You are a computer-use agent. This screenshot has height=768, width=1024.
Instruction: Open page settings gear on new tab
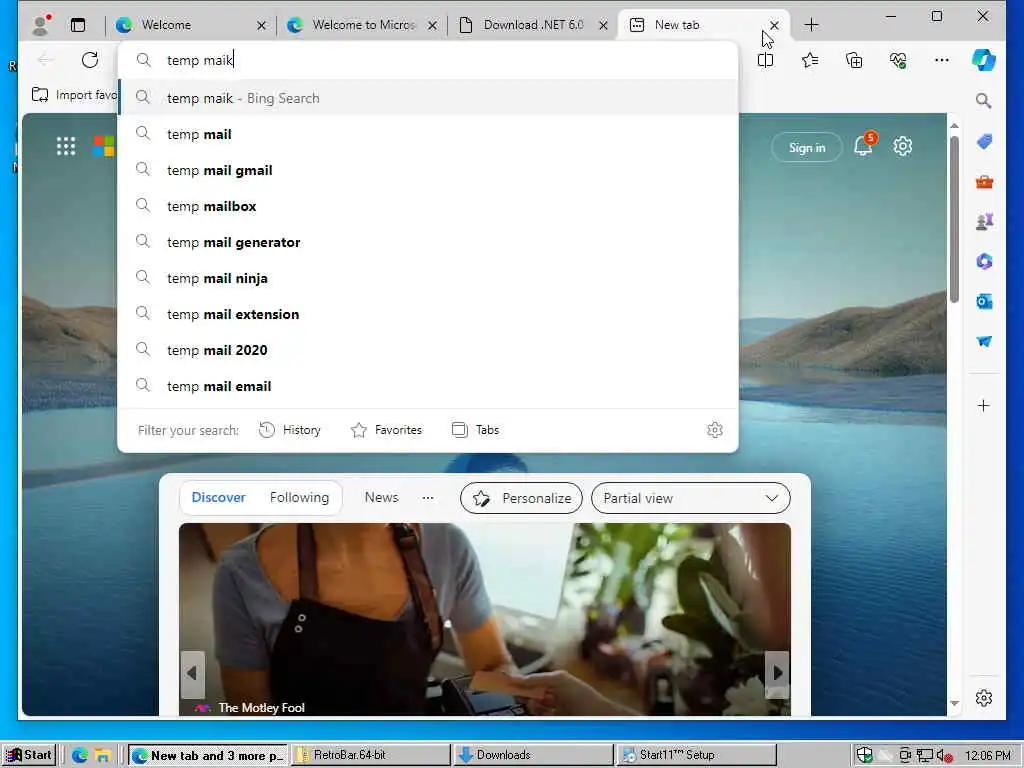click(903, 146)
